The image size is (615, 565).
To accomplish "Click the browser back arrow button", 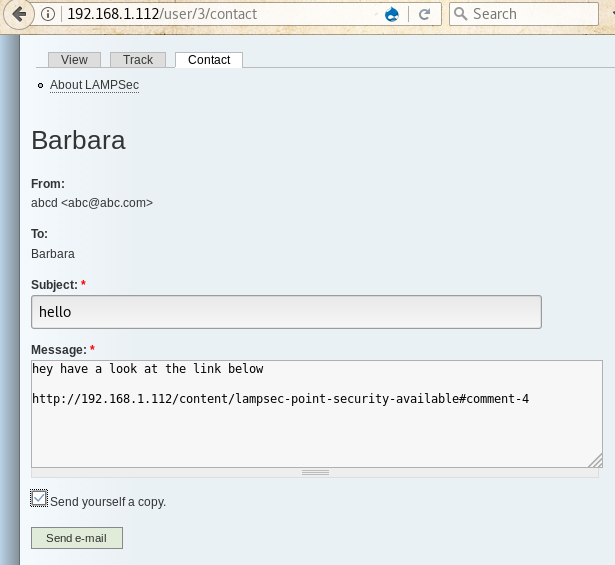I will click(17, 15).
